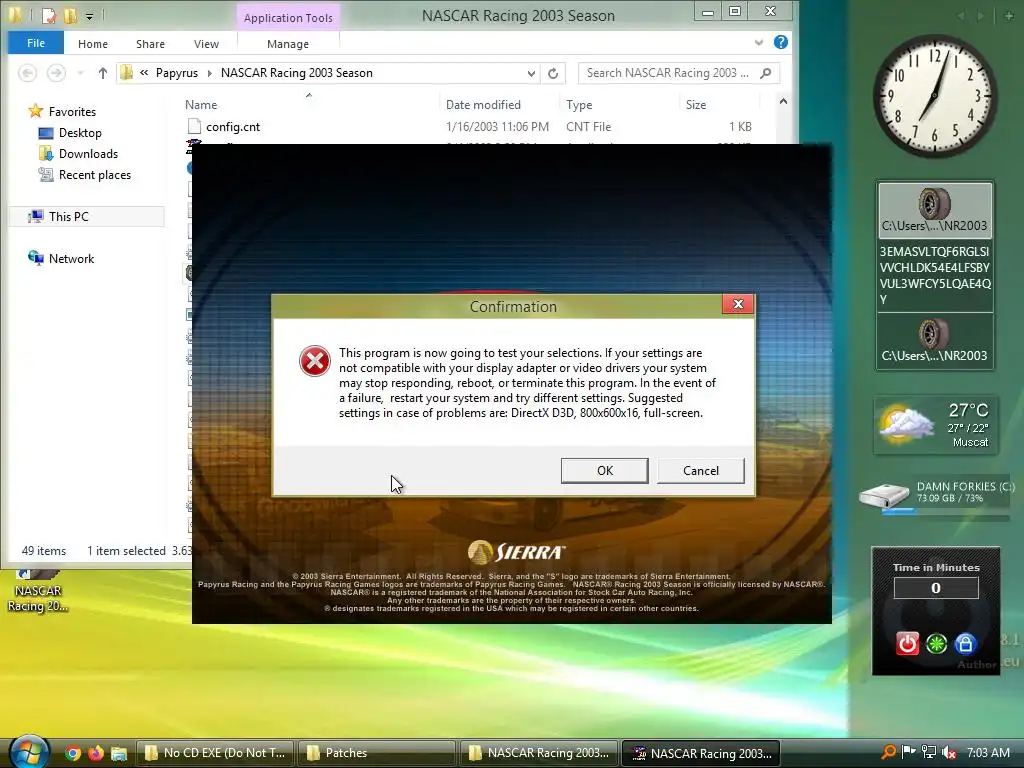Click the first NR2003 tire gadget shortcut
This screenshot has height=768, width=1024.
[935, 210]
